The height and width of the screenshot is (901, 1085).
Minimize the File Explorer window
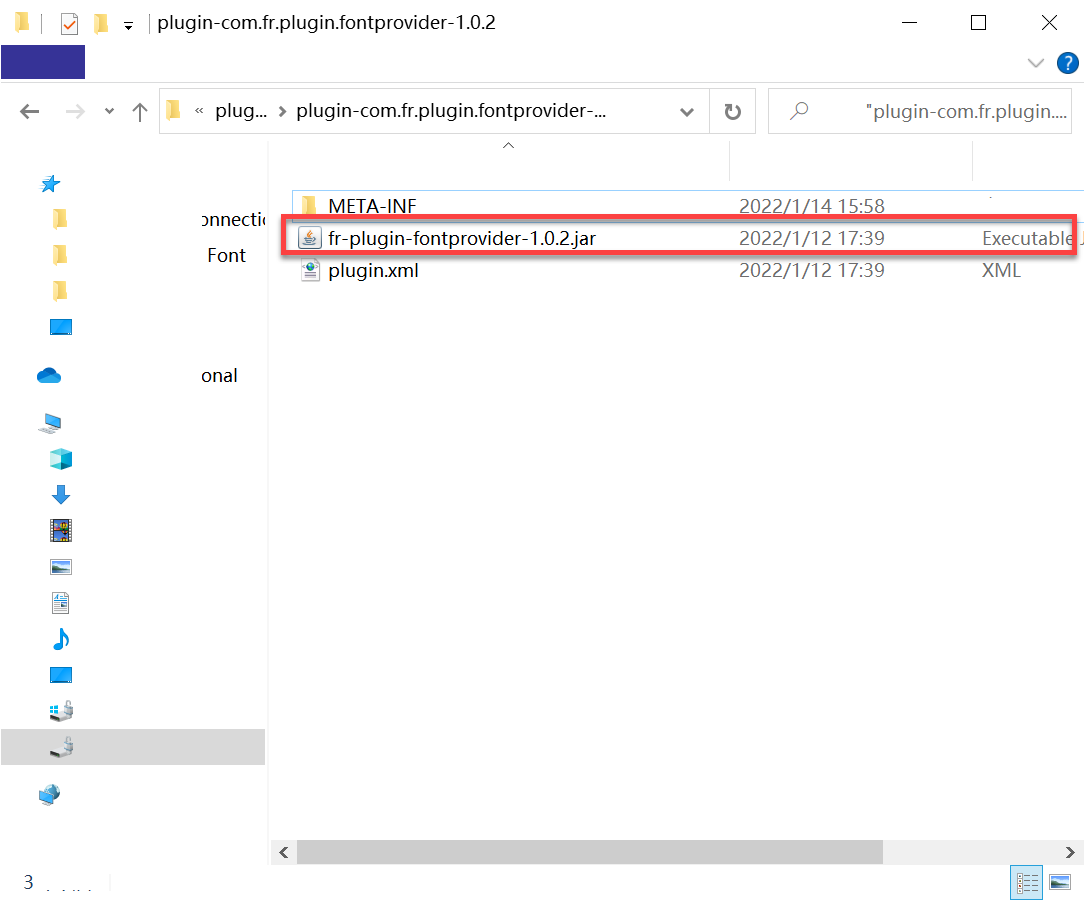point(909,23)
